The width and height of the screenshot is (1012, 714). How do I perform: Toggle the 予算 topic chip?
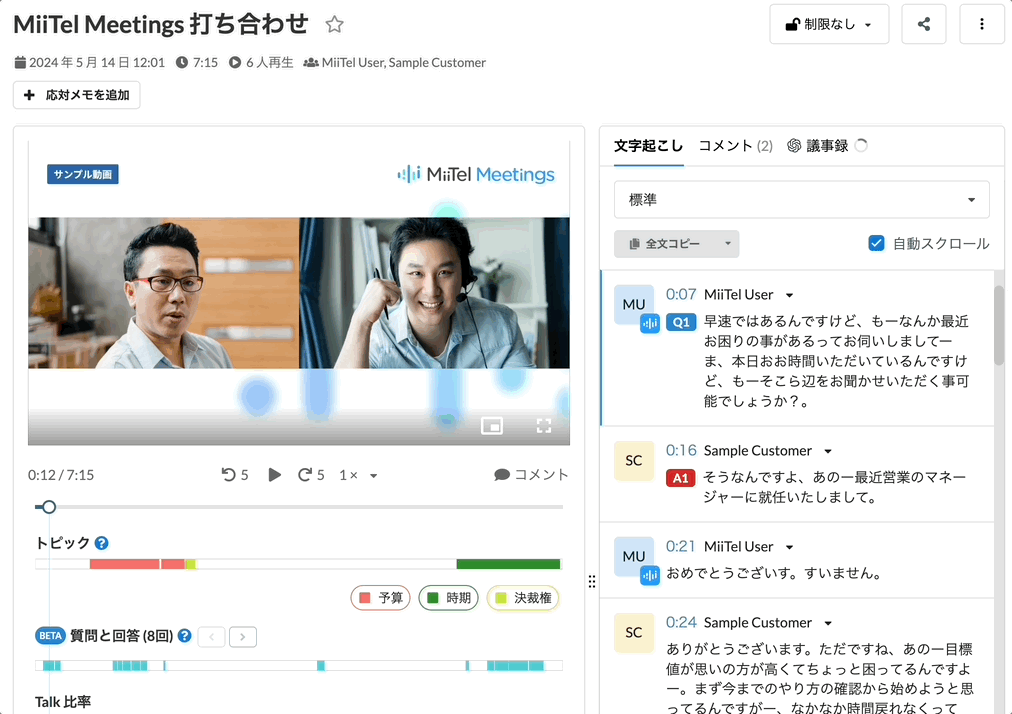click(381, 598)
